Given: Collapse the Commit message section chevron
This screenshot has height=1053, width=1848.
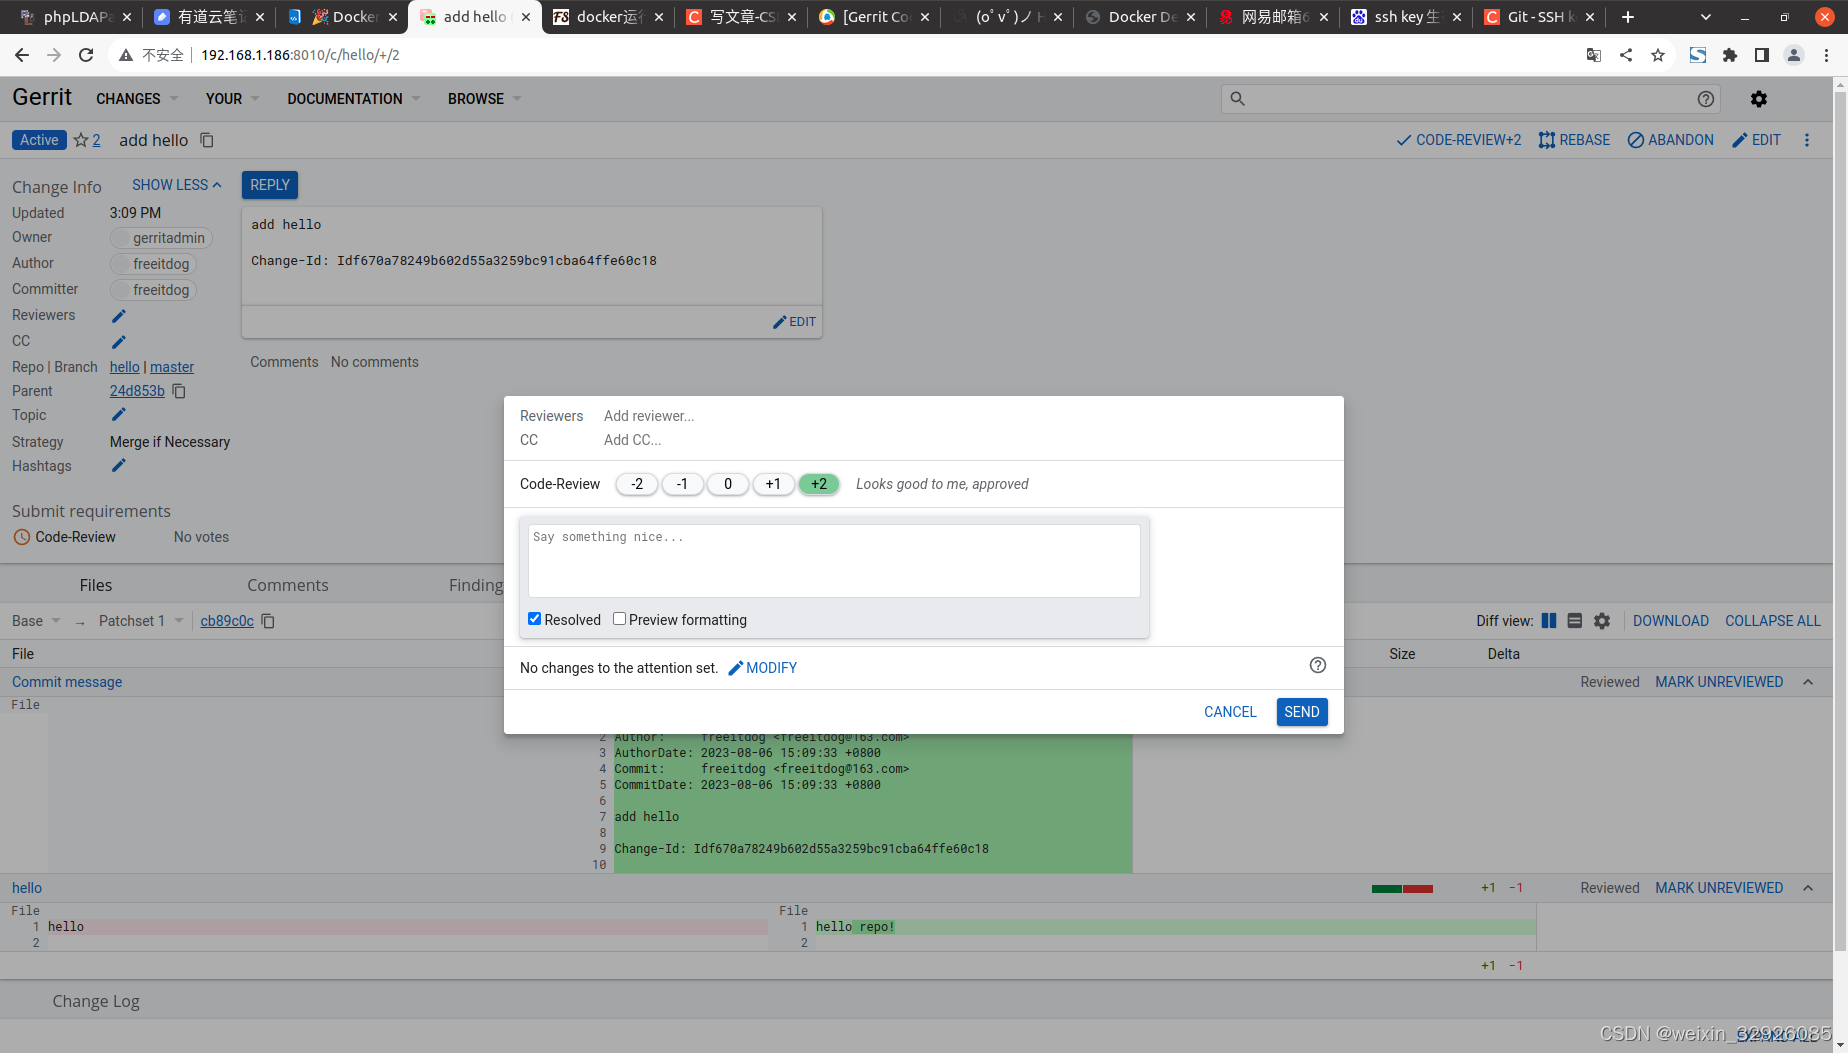Looking at the screenshot, I should click(x=1808, y=681).
